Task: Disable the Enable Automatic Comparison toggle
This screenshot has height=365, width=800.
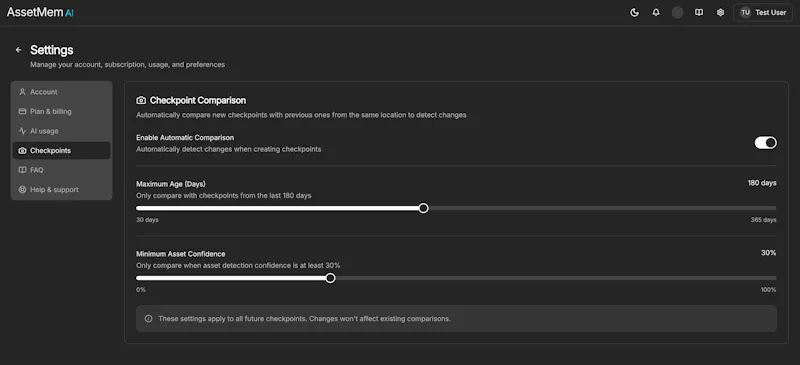Action: pos(765,142)
